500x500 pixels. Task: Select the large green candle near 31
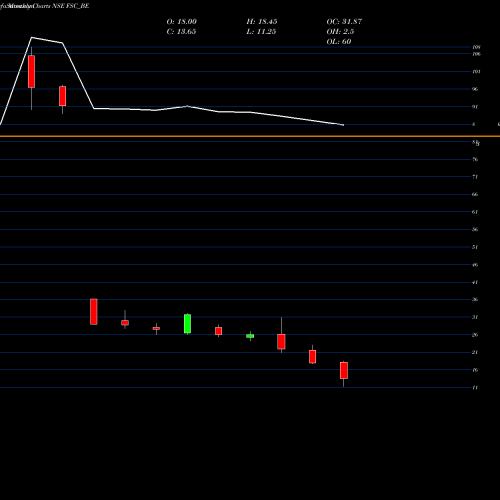point(188,324)
